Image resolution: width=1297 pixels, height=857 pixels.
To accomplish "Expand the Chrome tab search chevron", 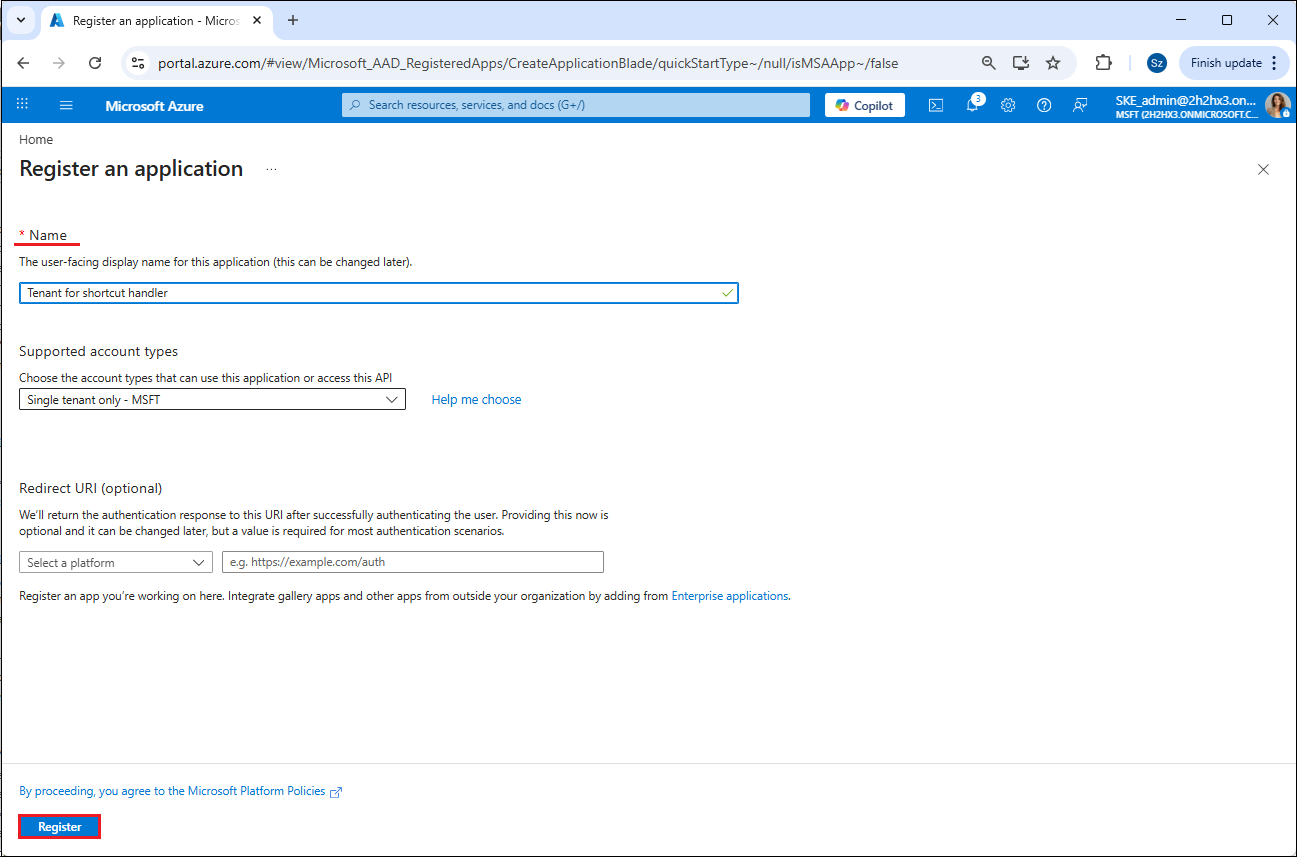I will [20, 20].
